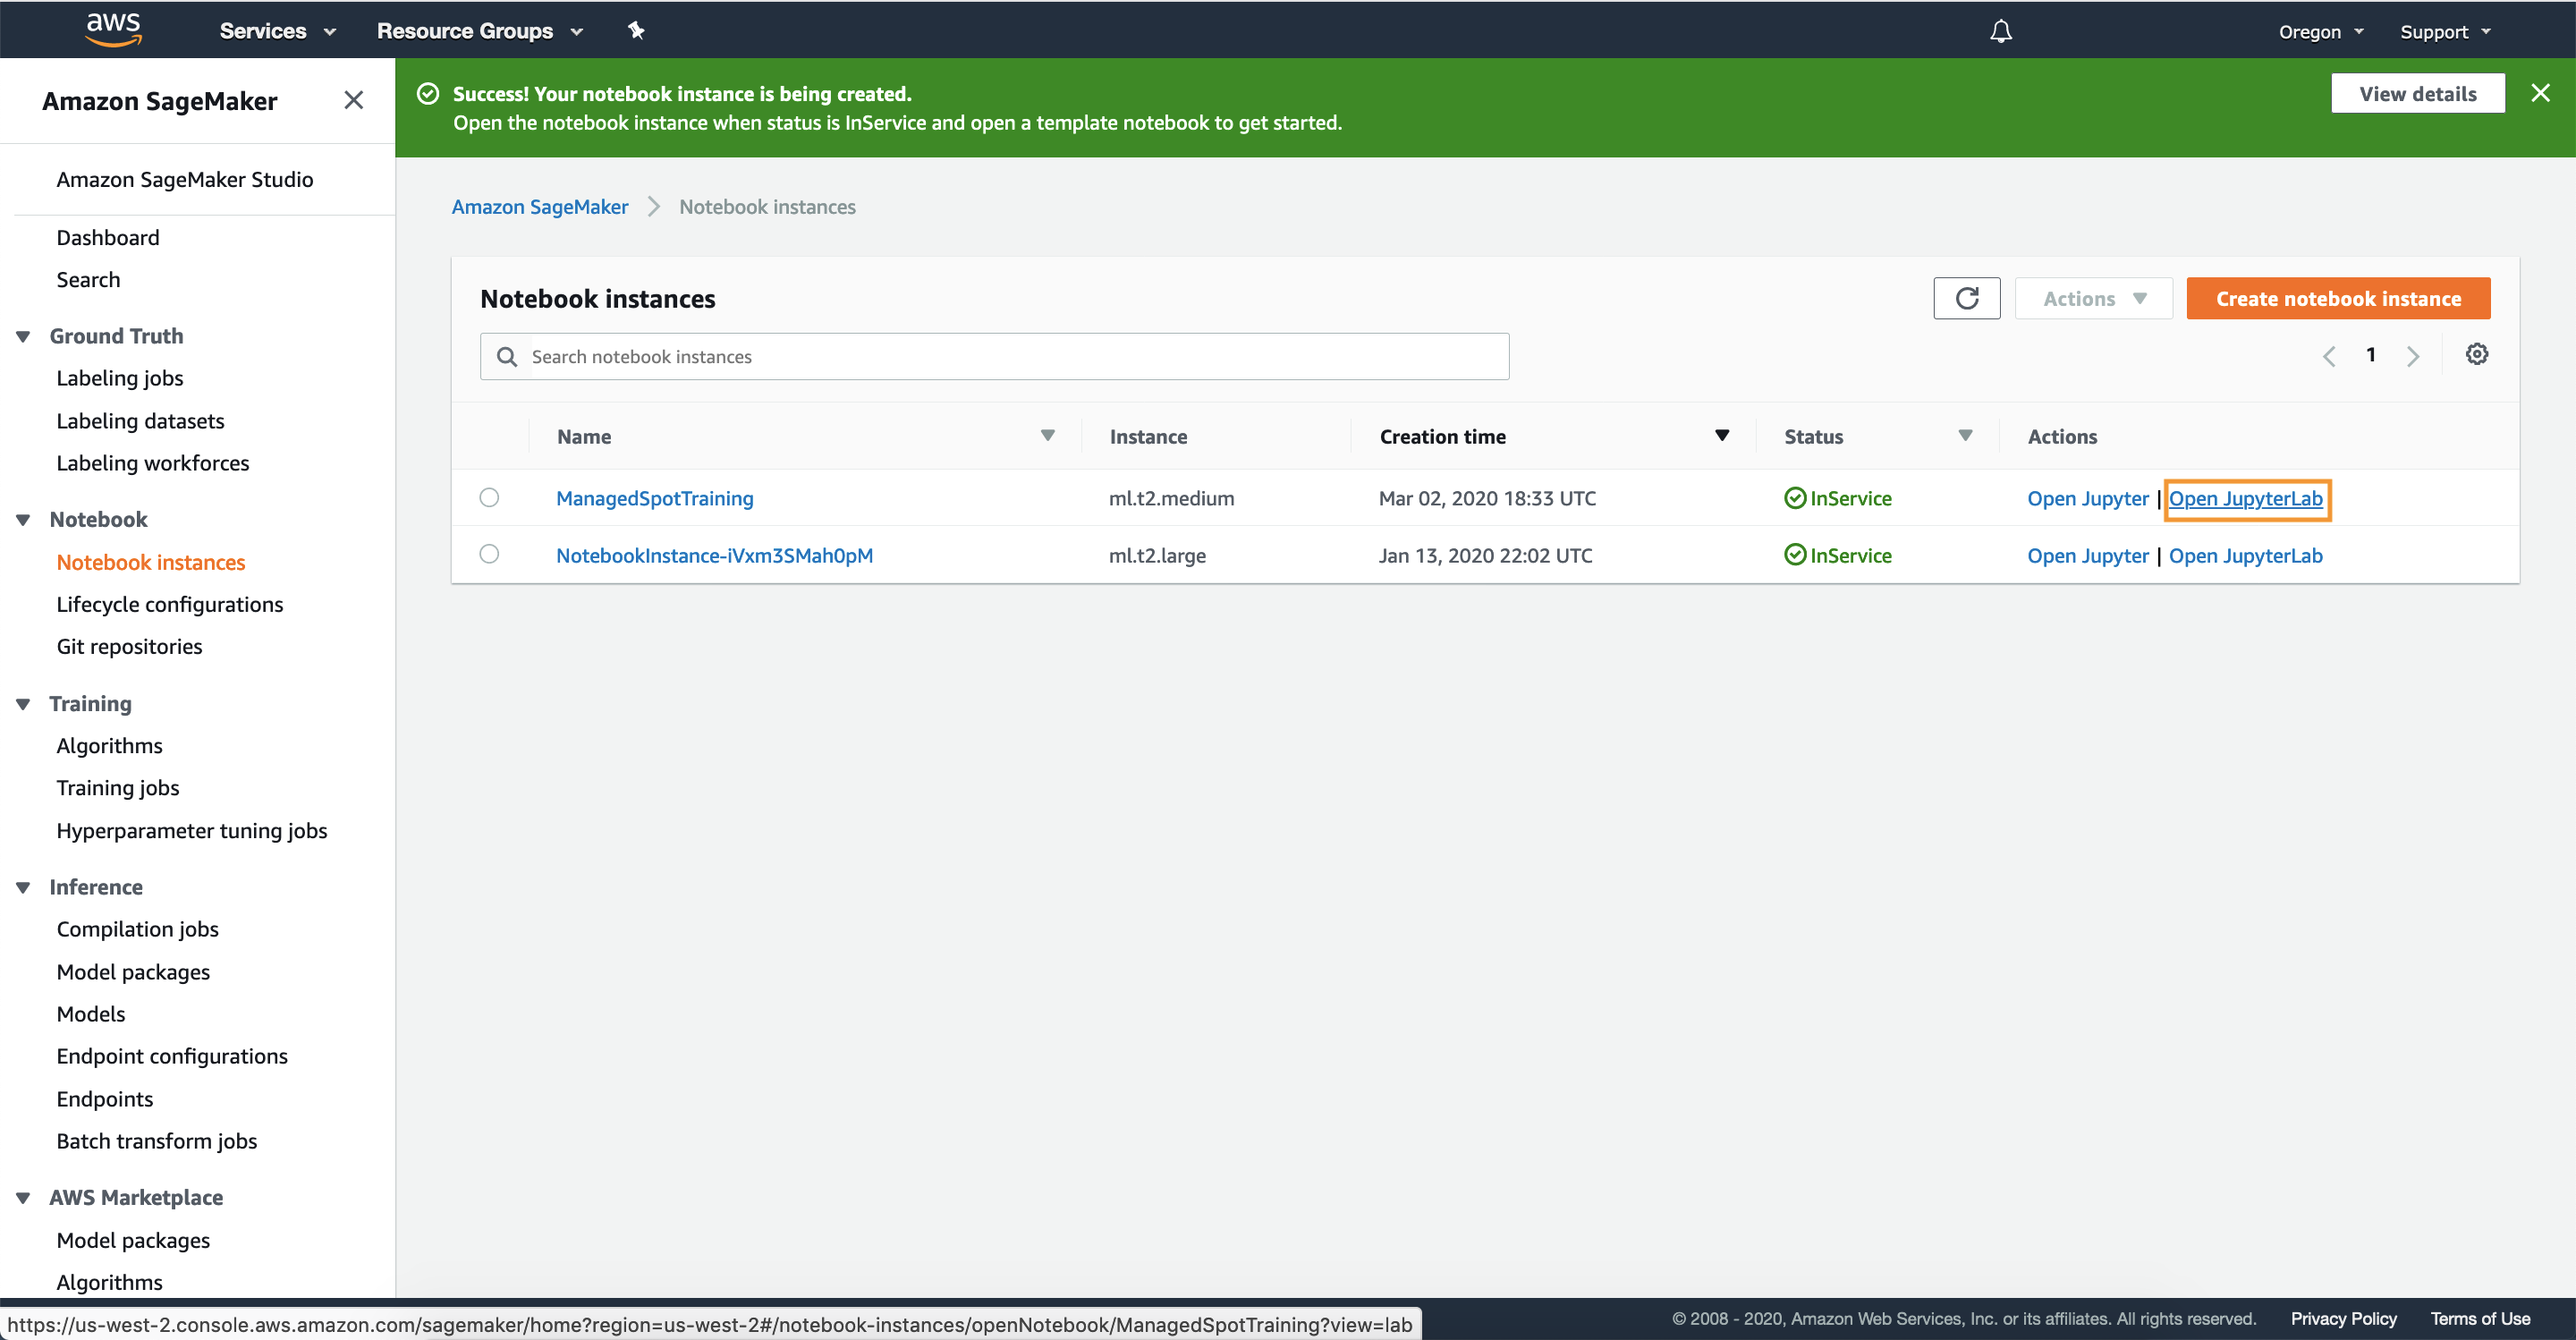The image size is (2576, 1340).
Task: Click the search magnifier icon
Action: (x=507, y=357)
